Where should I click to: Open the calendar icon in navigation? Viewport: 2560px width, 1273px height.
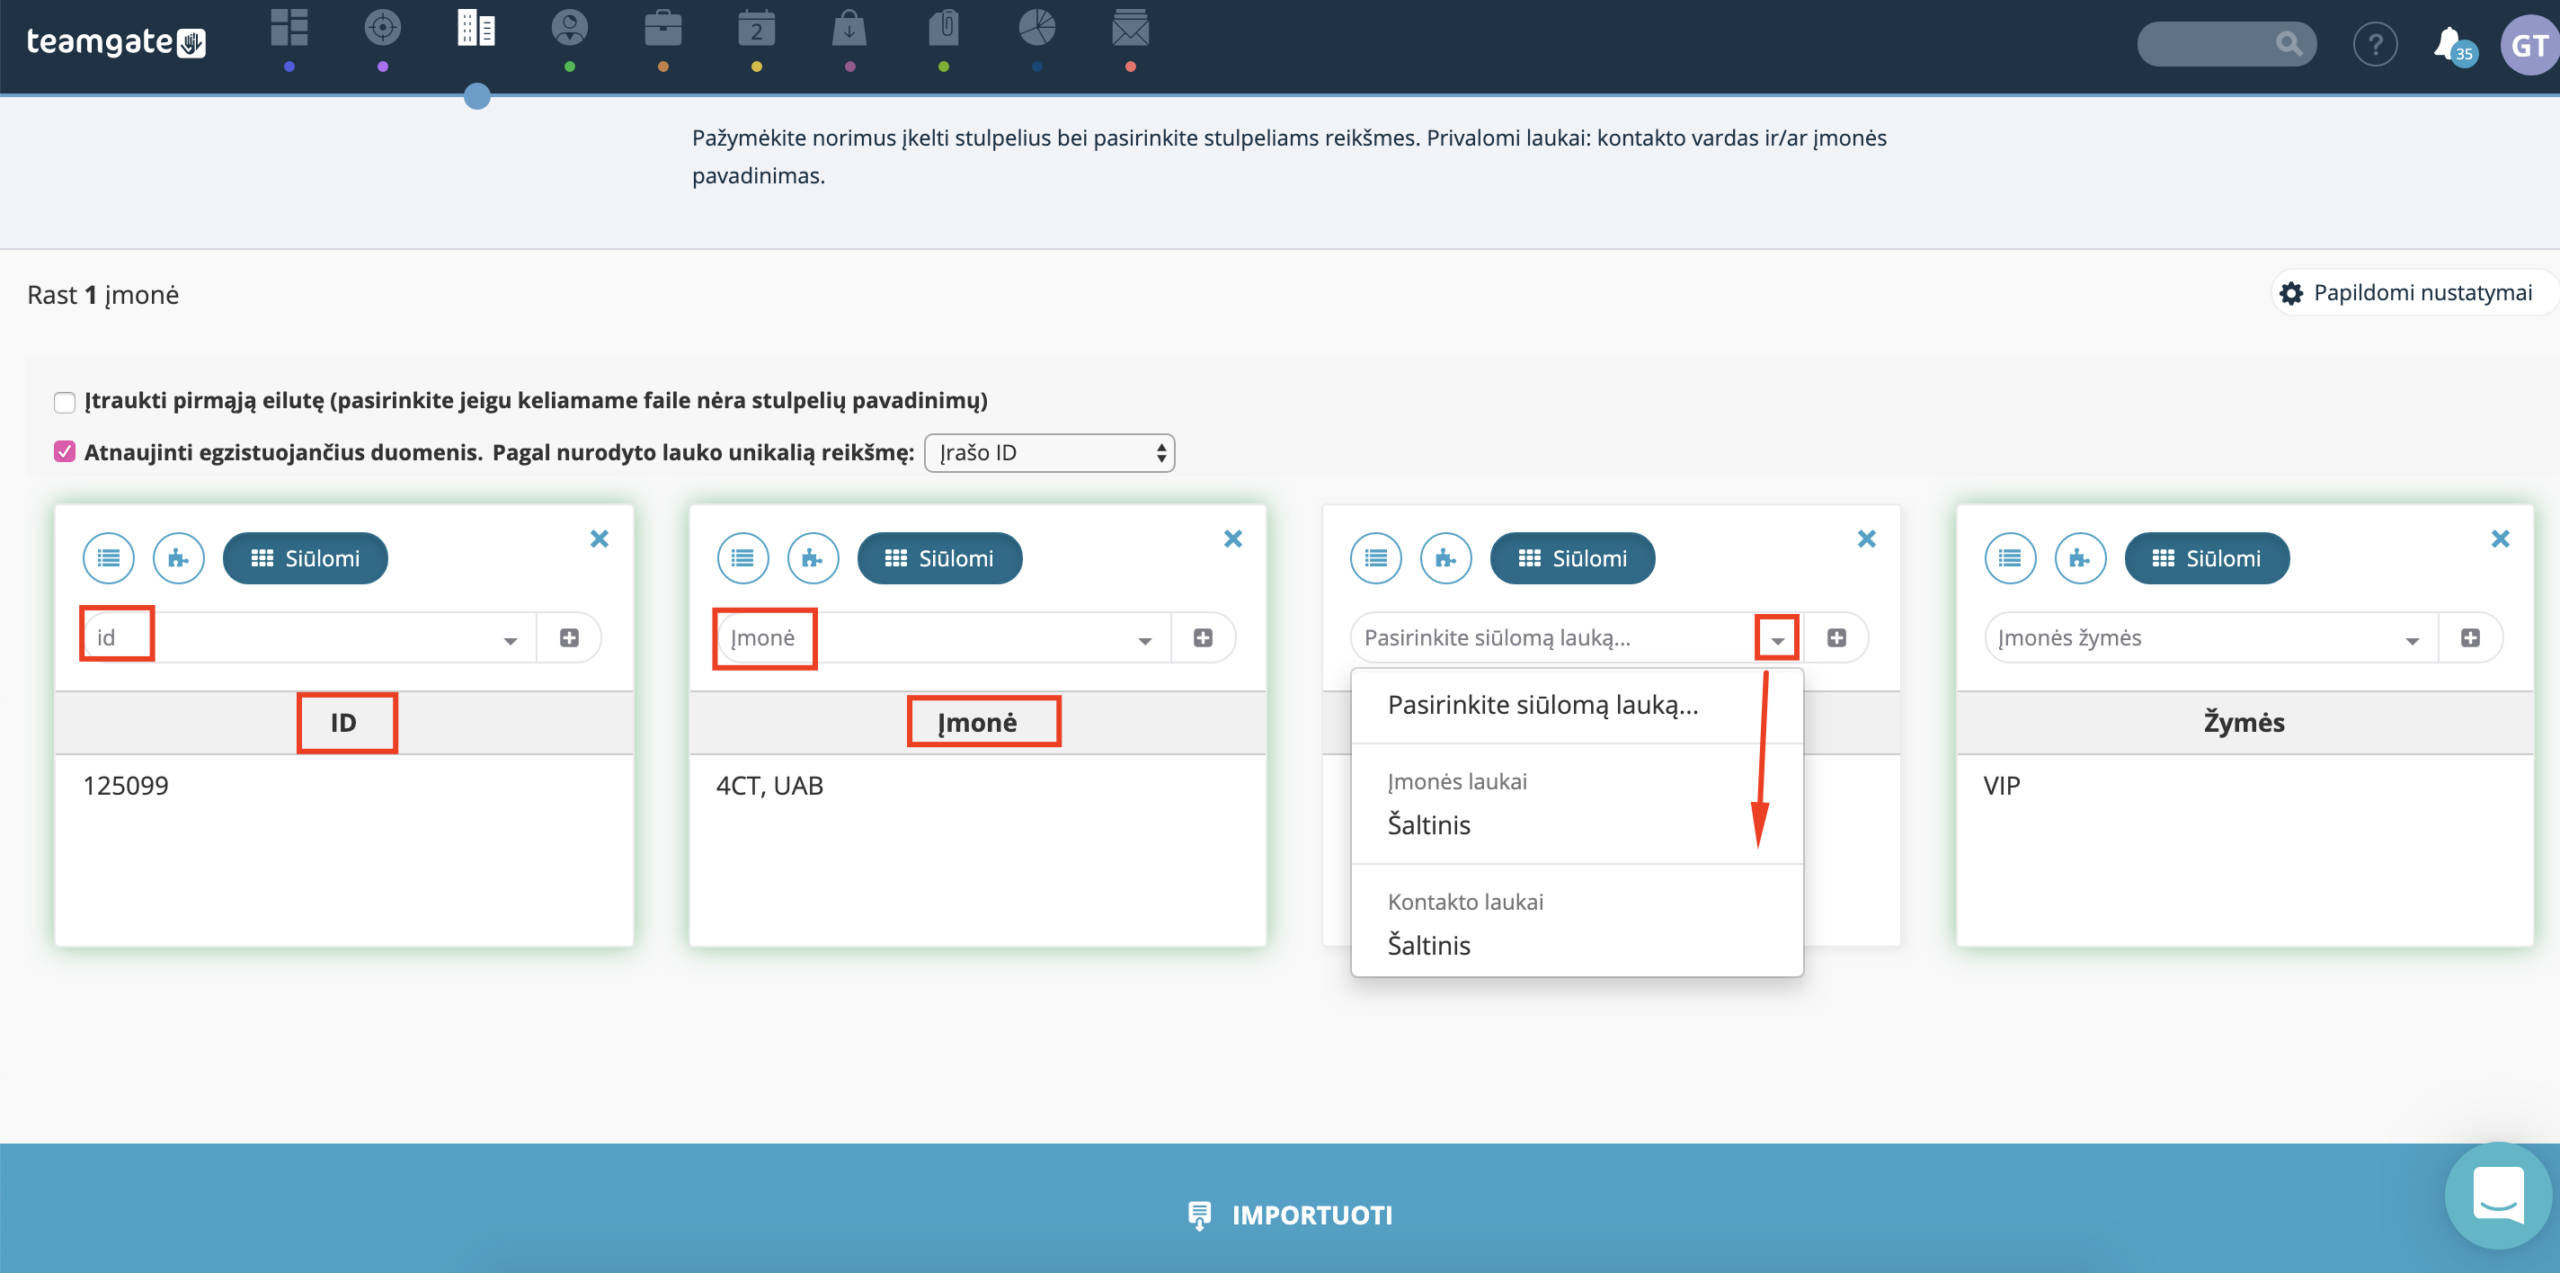tap(757, 28)
